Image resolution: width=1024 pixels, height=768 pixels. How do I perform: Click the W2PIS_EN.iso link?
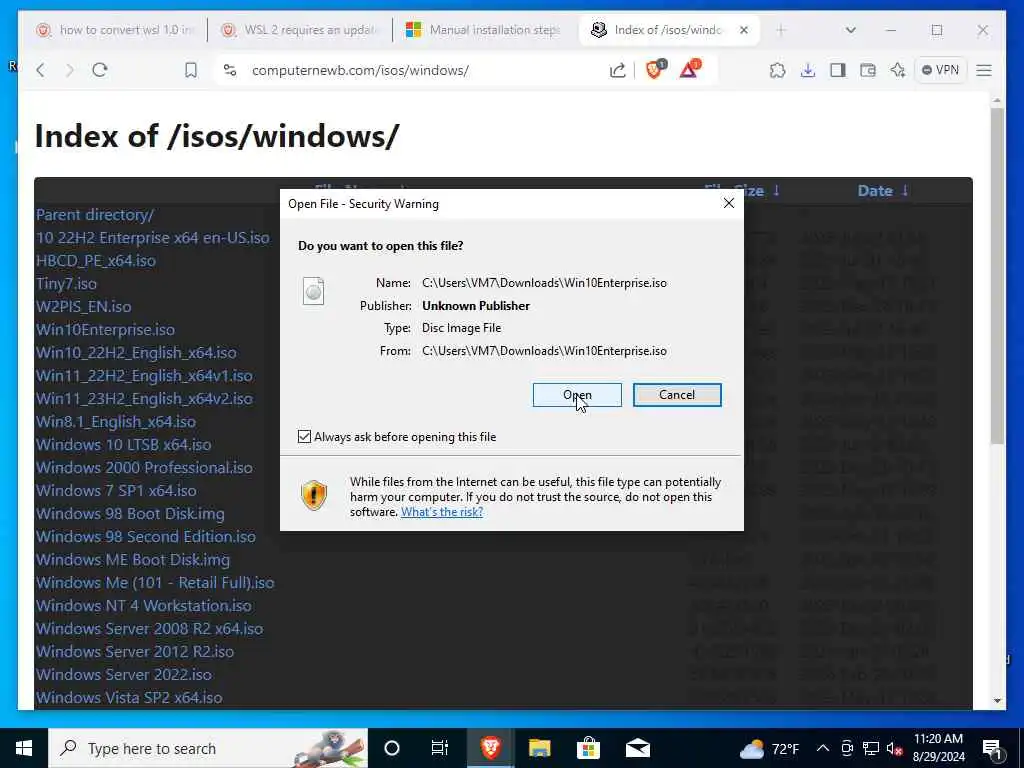[84, 306]
